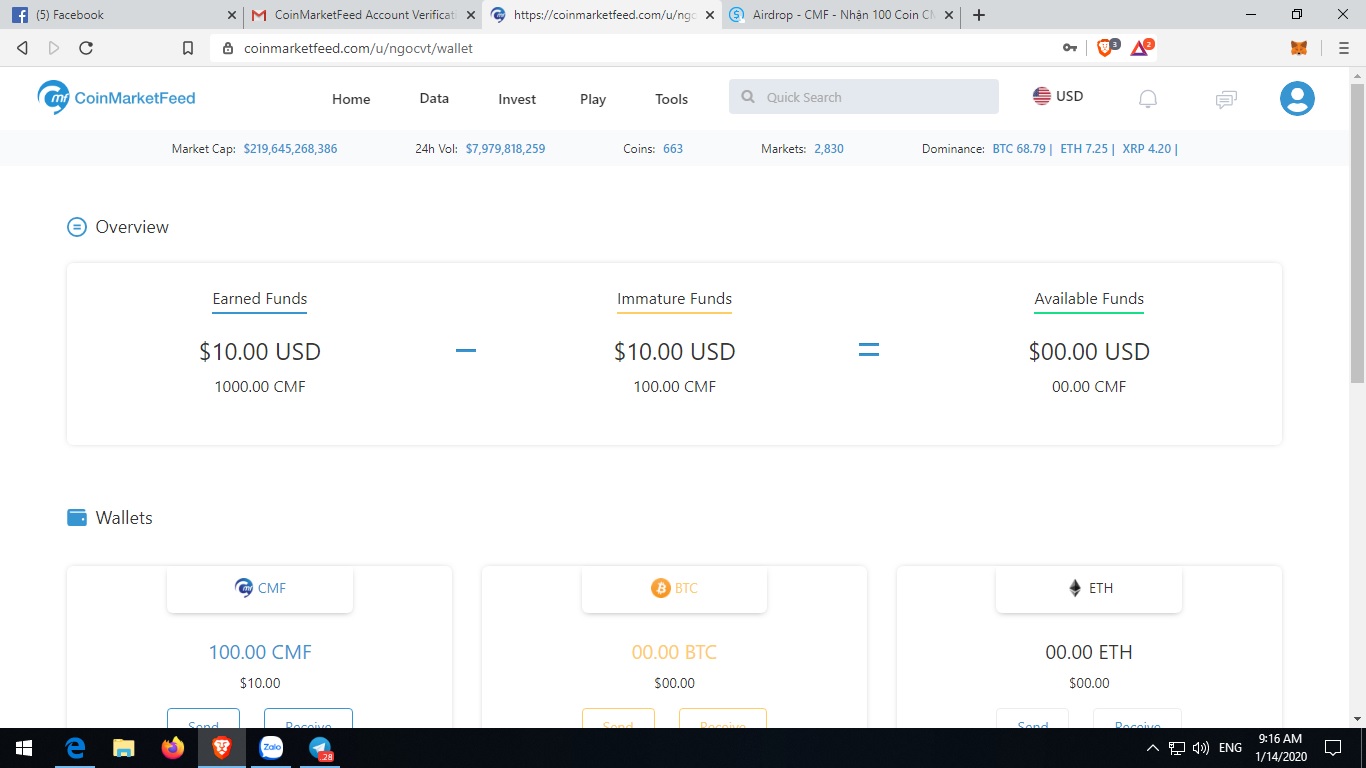1366x768 pixels.
Task: Click the browser back arrow
Action: 22,48
